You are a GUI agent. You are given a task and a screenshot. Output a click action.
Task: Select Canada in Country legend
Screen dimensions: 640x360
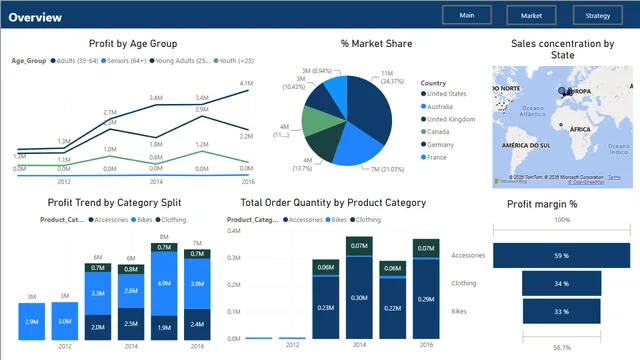(435, 132)
